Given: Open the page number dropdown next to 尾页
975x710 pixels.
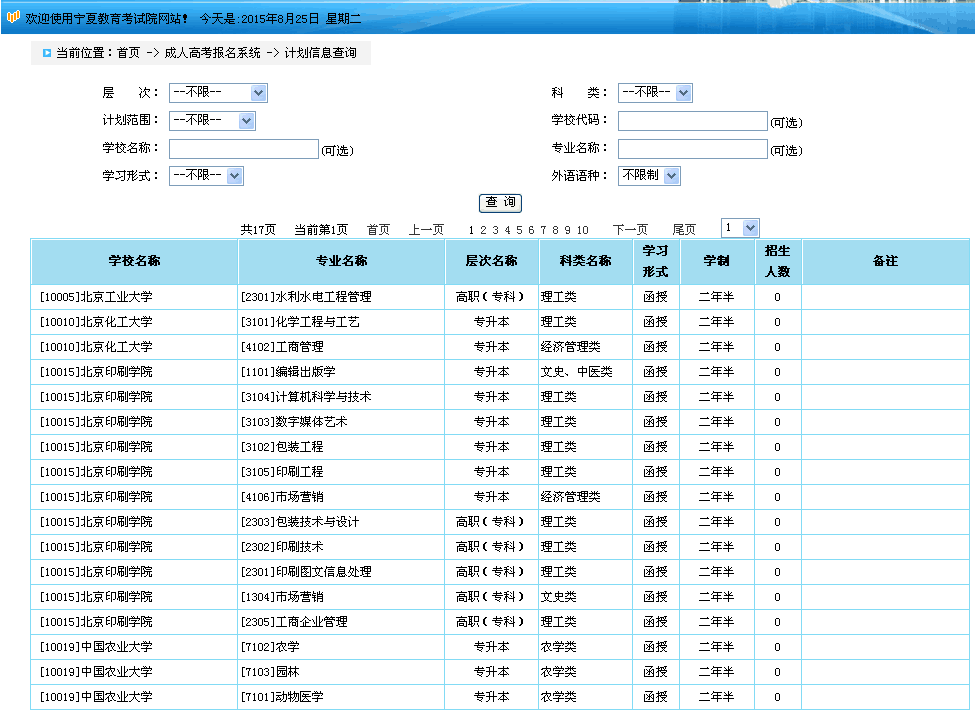Looking at the screenshot, I should click(740, 228).
